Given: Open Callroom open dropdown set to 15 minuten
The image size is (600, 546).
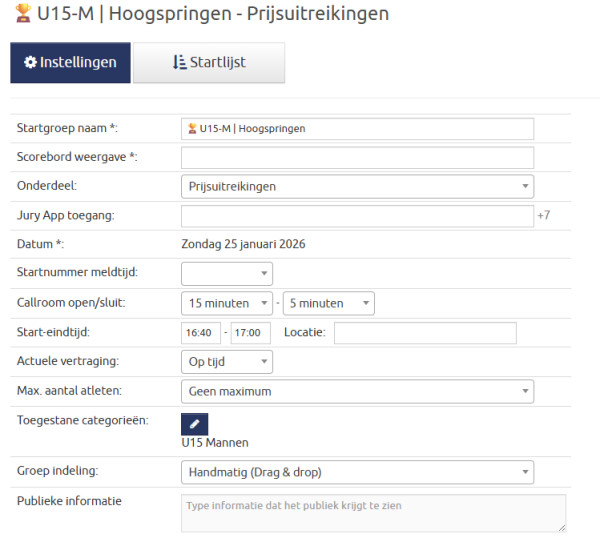Looking at the screenshot, I should (226, 303).
